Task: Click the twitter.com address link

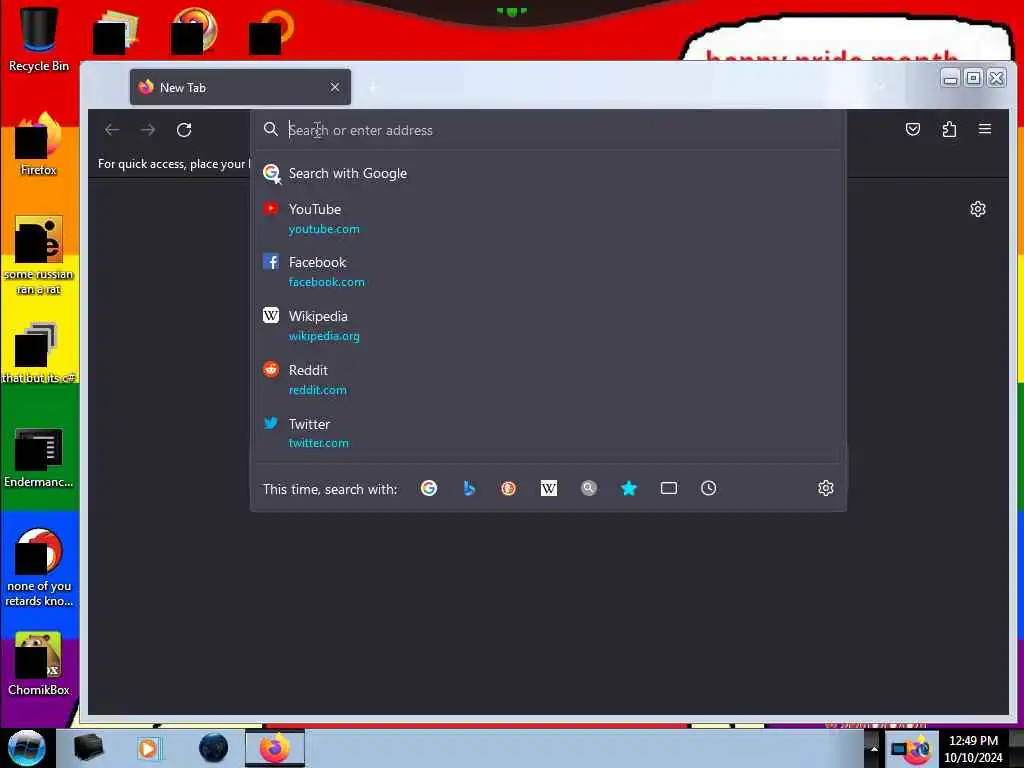Action: tap(319, 443)
